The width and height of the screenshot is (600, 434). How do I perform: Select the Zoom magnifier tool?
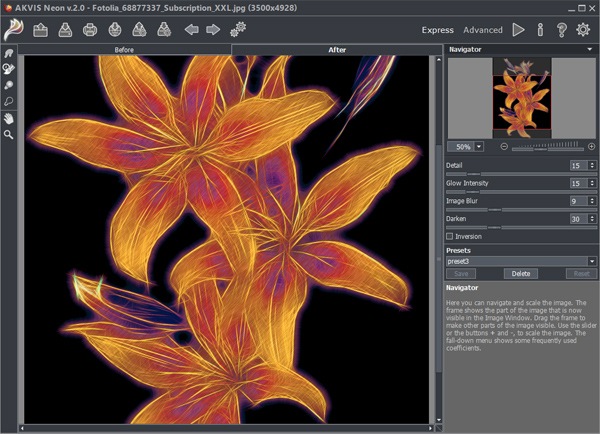(x=9, y=134)
